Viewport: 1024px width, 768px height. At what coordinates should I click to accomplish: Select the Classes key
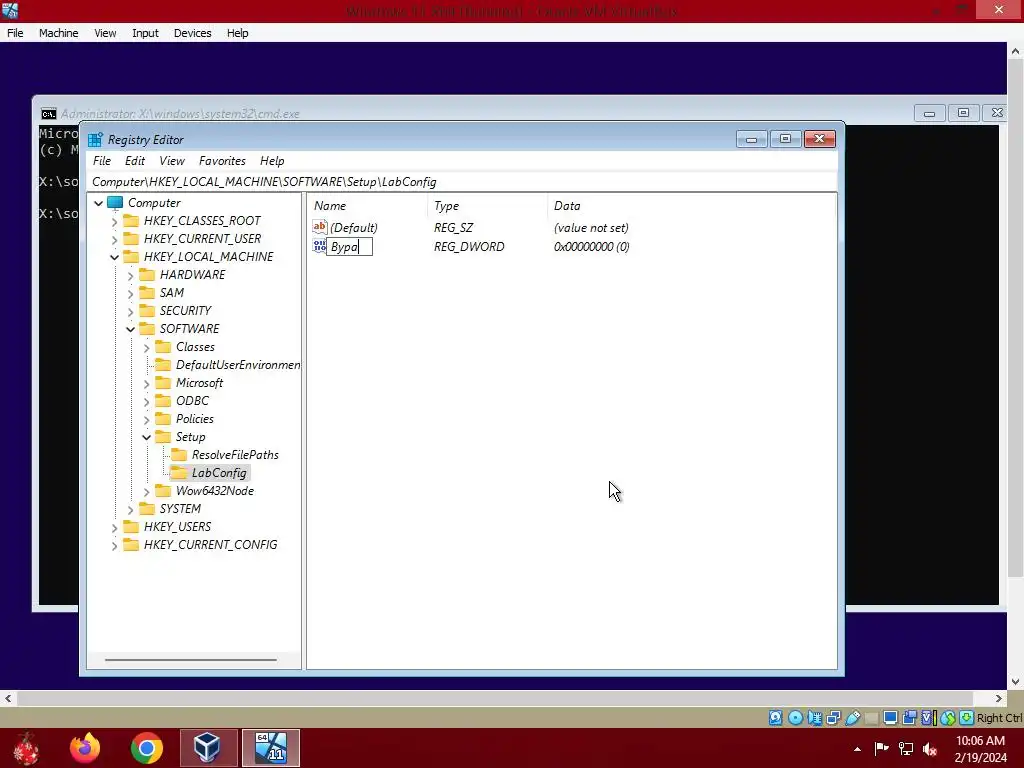(195, 347)
